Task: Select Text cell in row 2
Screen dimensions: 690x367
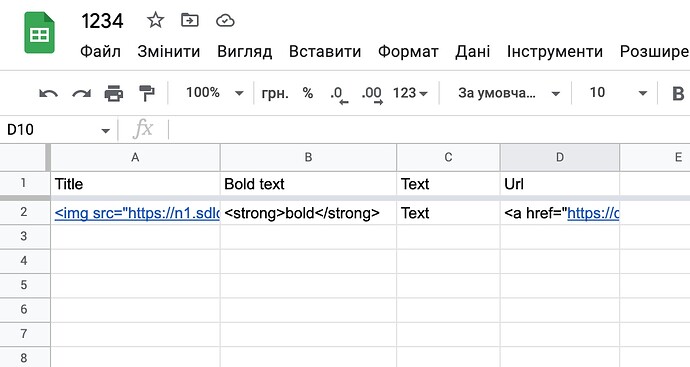Action: click(448, 213)
